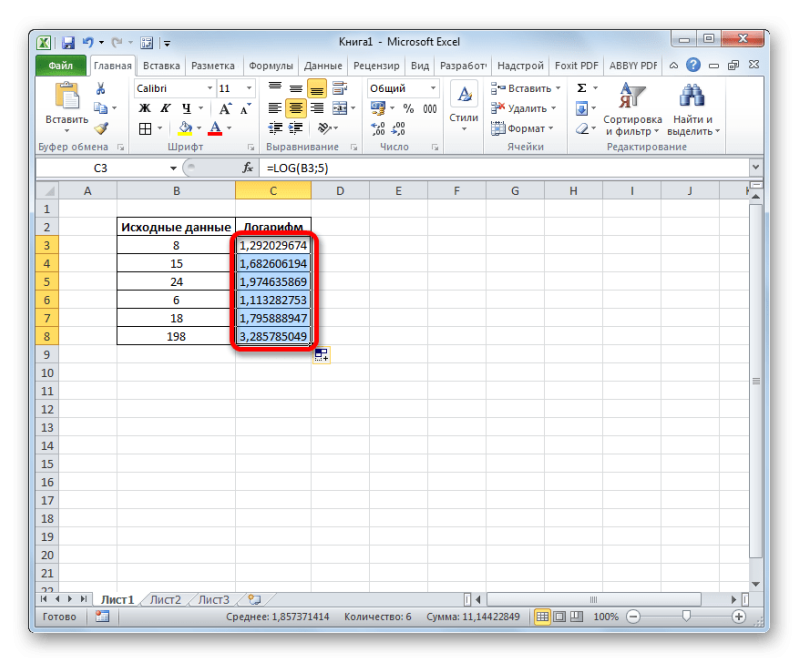Open Excel Help question mark icon
The image size is (800, 663).
point(693,65)
